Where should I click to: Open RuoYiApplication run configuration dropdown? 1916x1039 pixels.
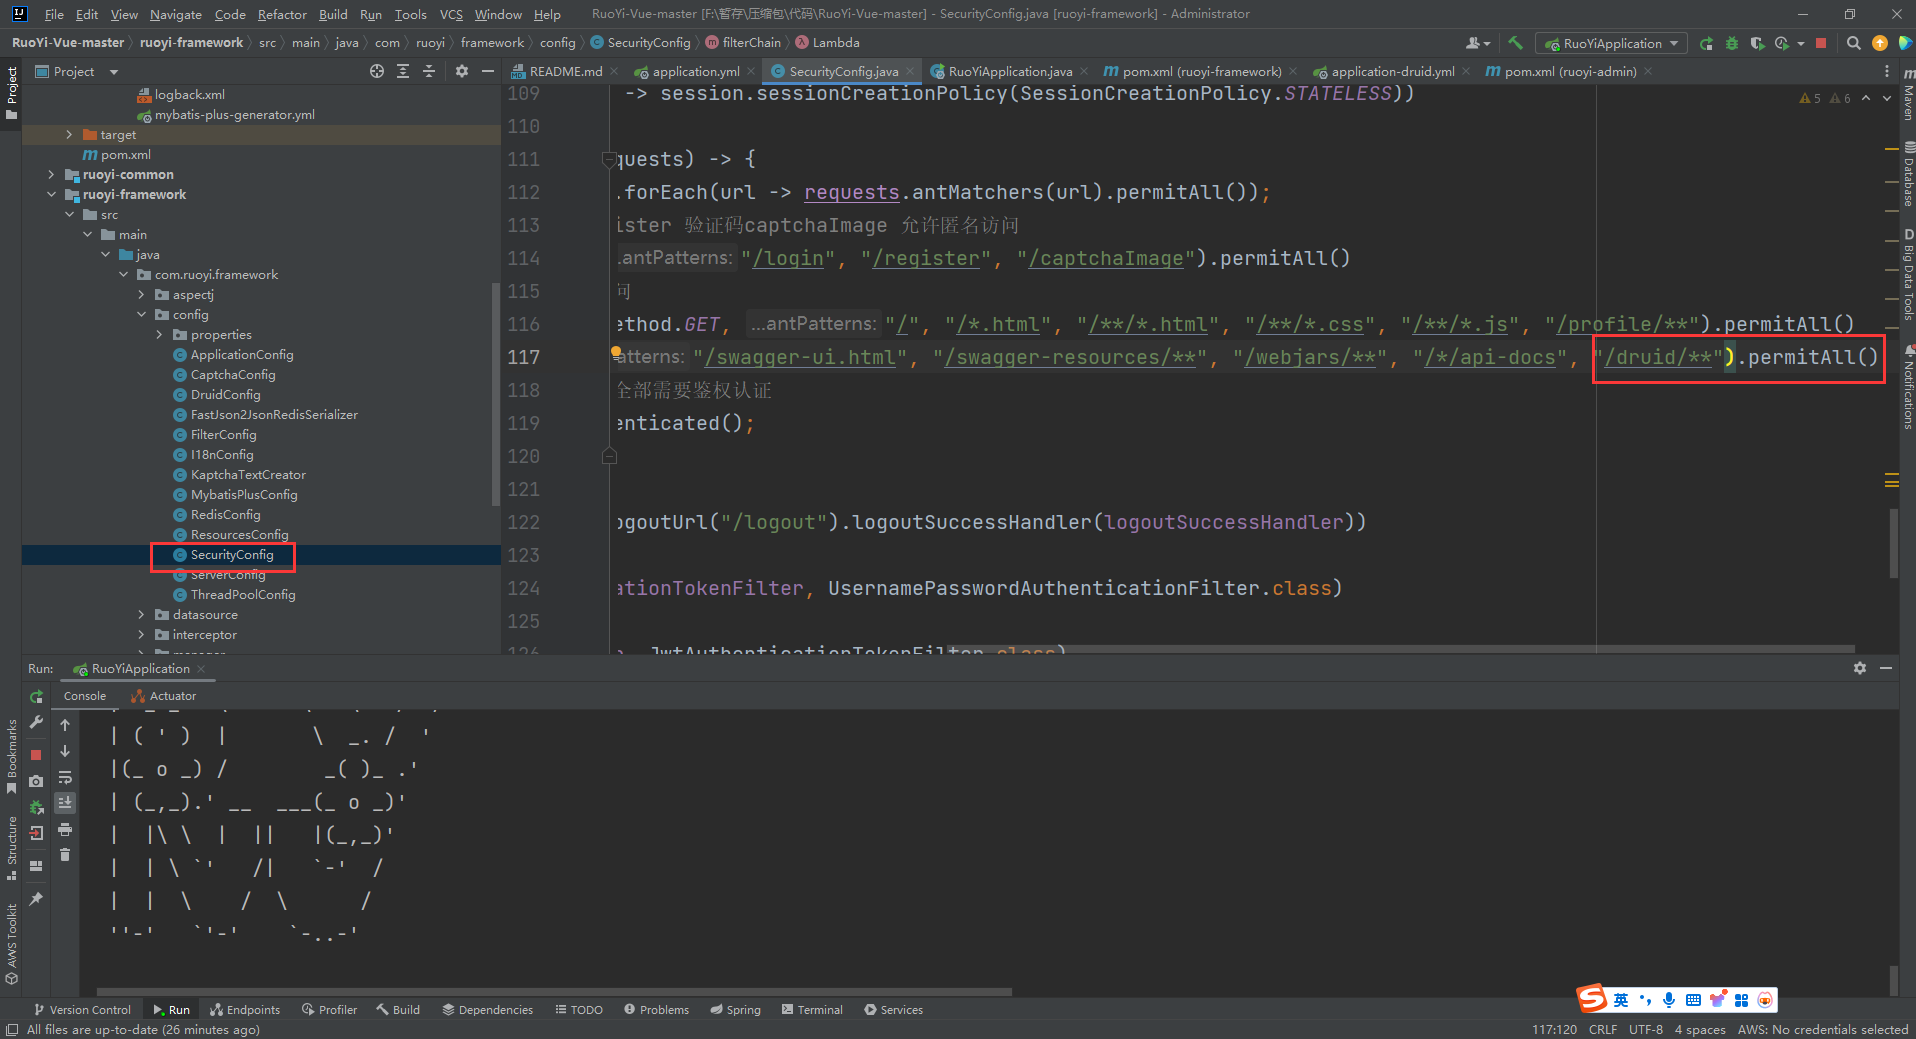(x=1612, y=43)
